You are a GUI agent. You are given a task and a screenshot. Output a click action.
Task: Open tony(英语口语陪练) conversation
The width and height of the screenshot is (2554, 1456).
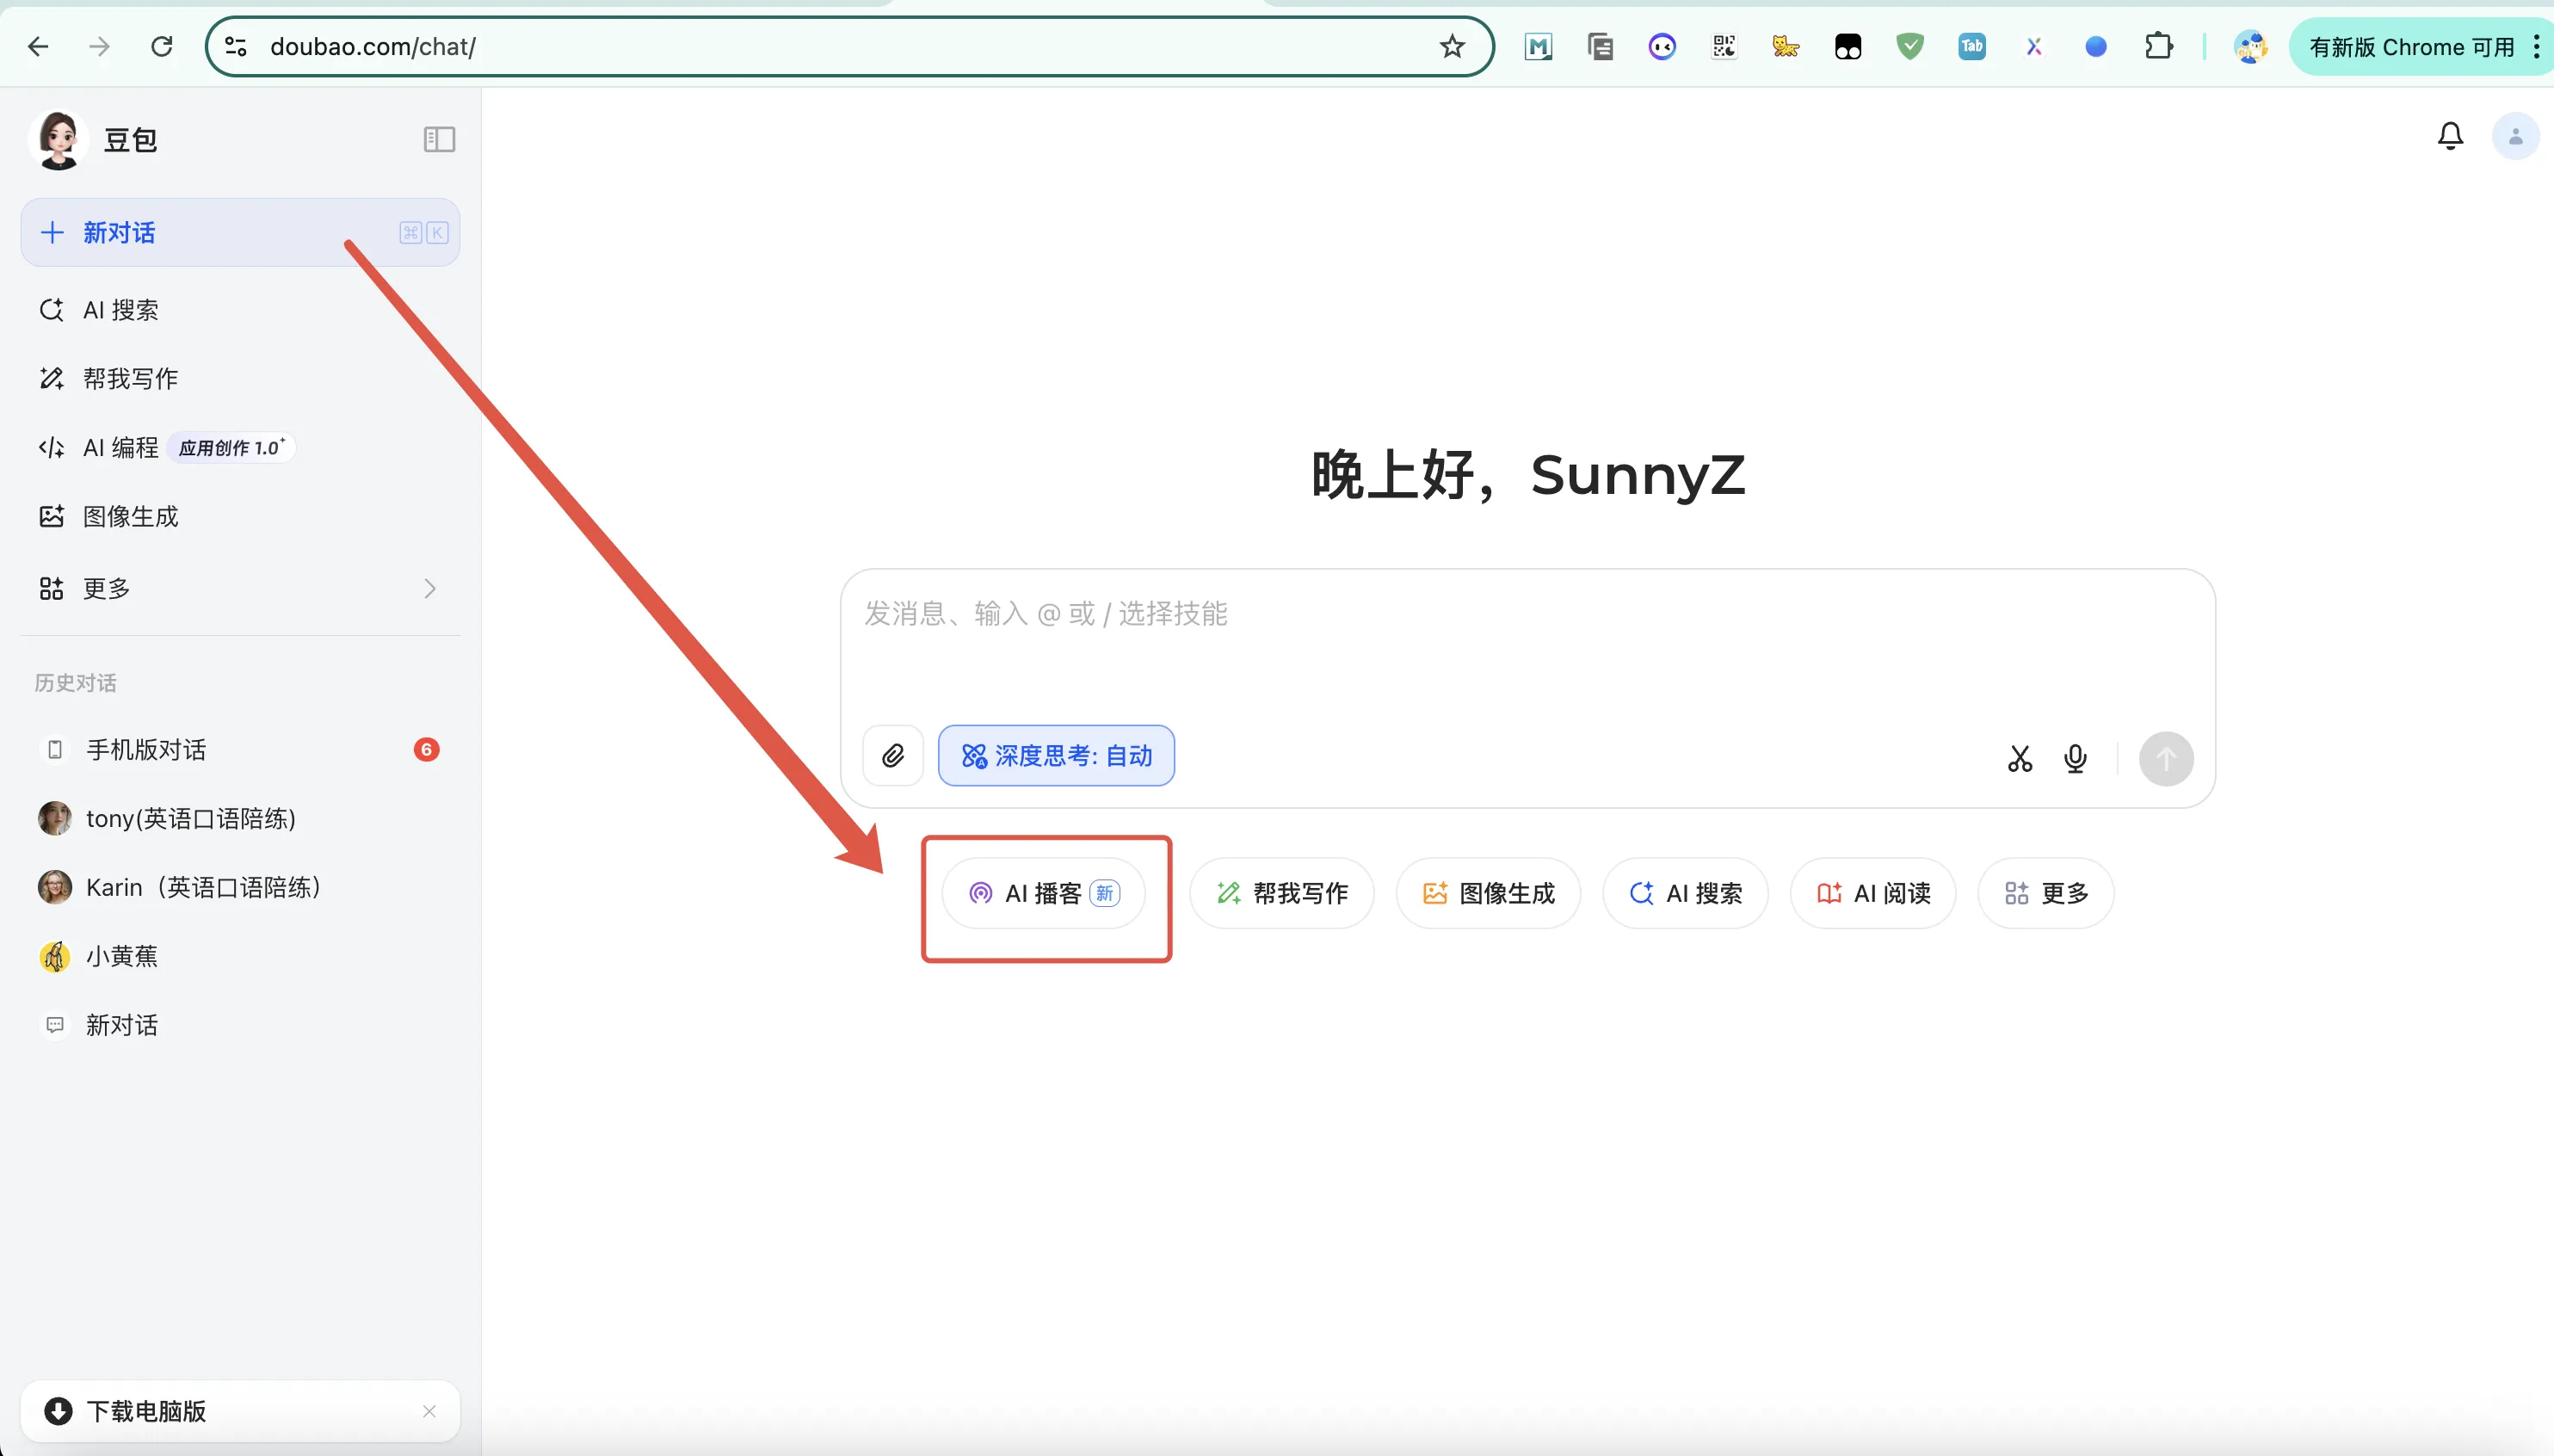(240, 819)
